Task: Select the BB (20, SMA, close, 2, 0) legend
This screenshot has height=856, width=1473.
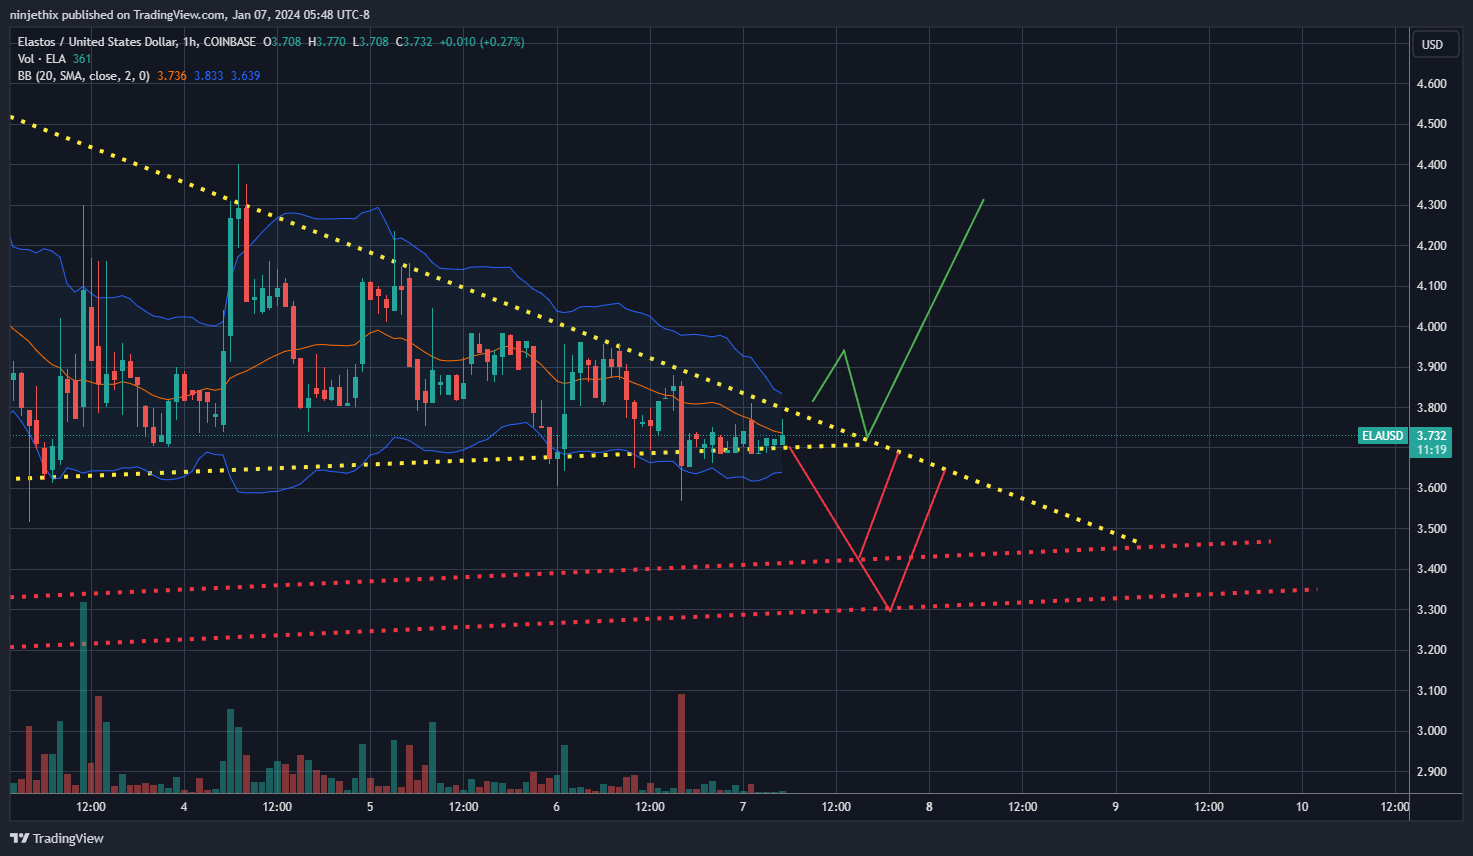Action: [84, 76]
